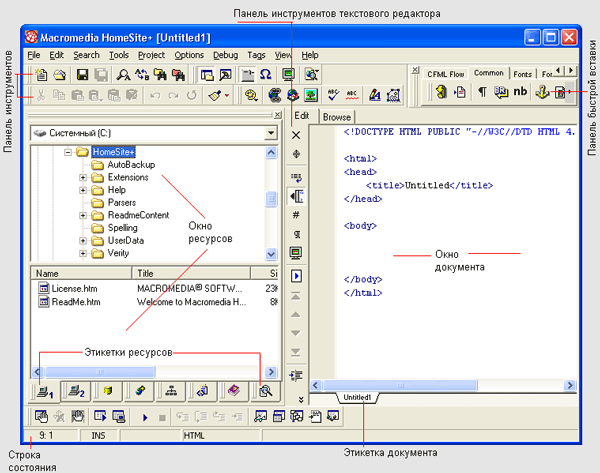
Task: Sort files by Name column header
Action: click(81, 274)
